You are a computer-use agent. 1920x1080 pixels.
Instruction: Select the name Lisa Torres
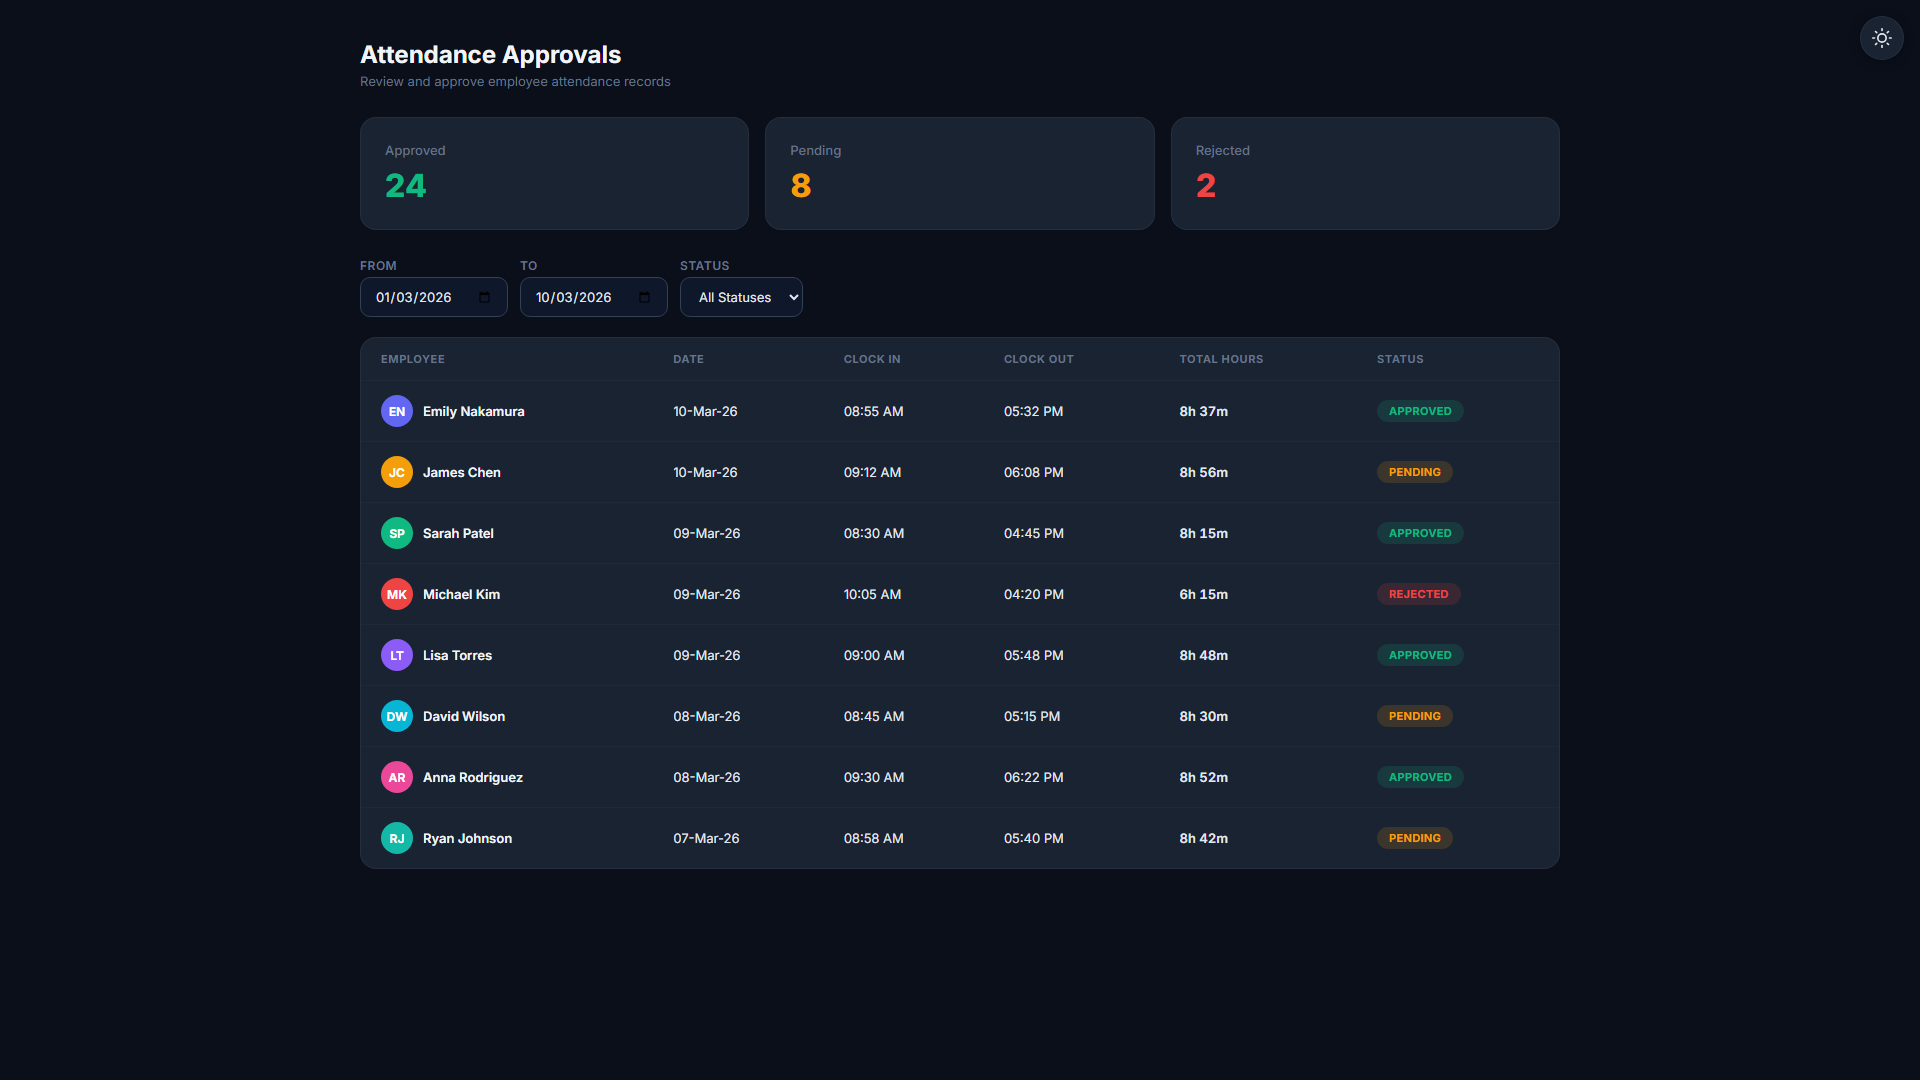(457, 655)
